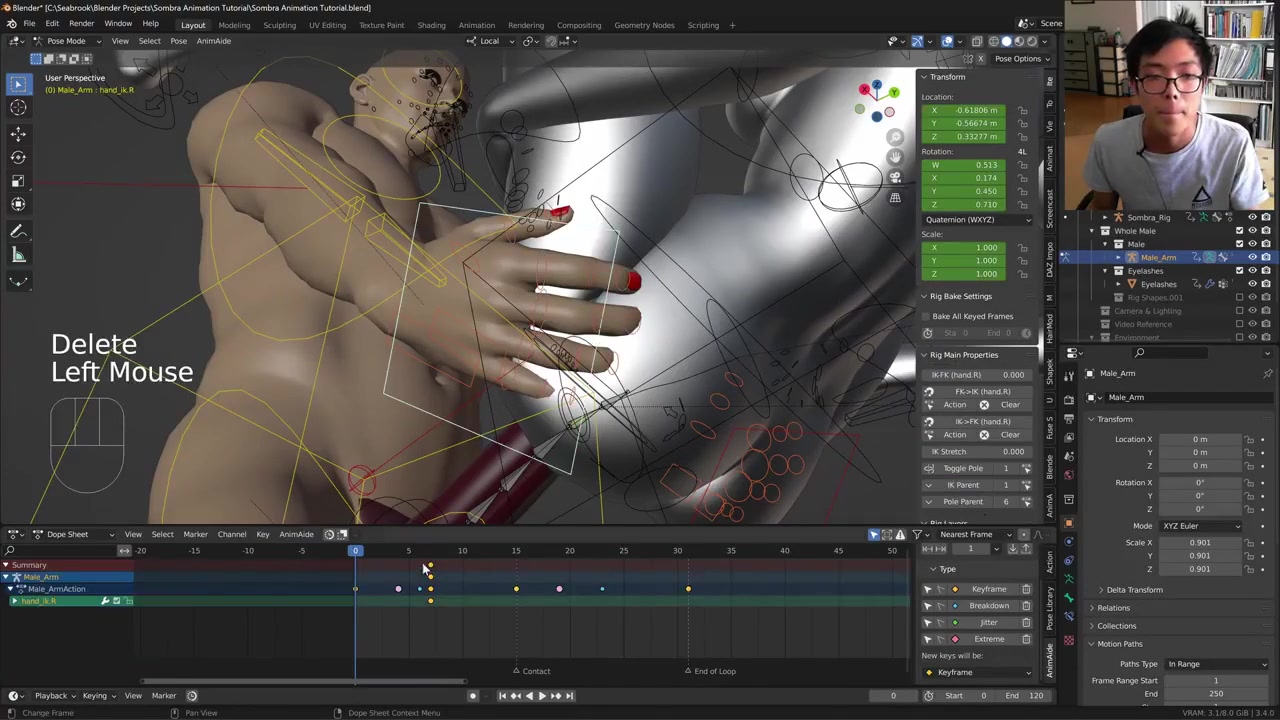Hide Male_Arm using its eye icon

tap(1252, 257)
